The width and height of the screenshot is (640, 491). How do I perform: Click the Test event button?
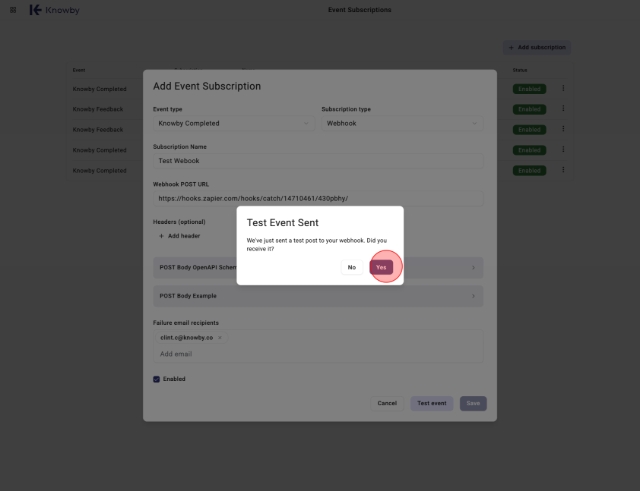coord(431,403)
